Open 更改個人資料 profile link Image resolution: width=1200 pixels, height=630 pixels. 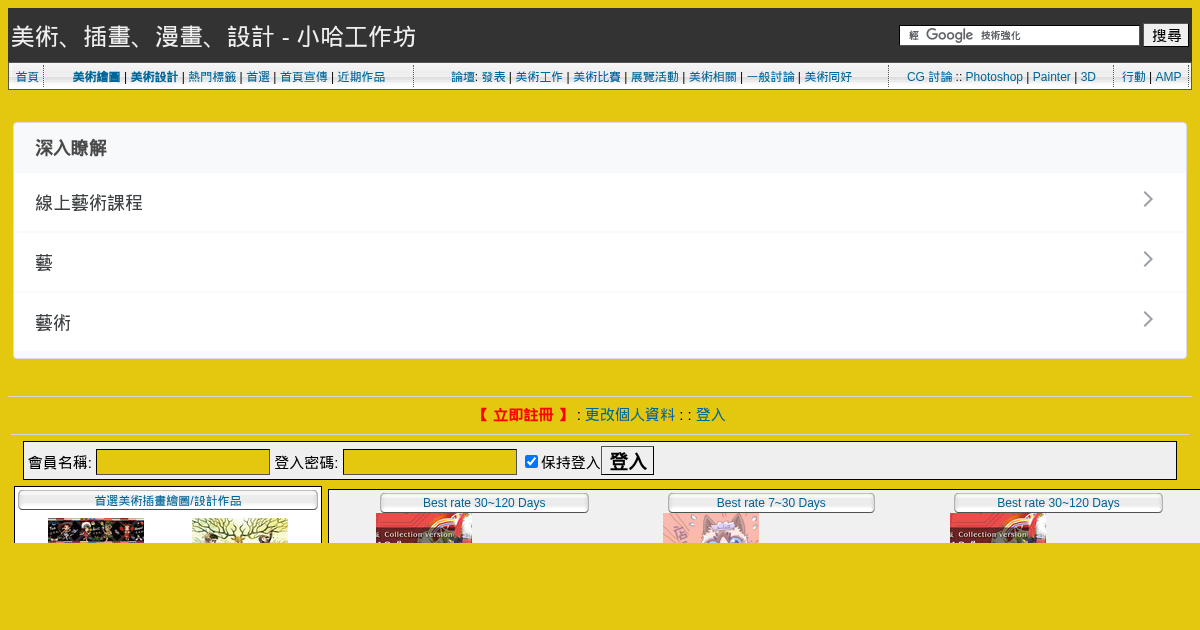pyautogui.click(x=629, y=415)
